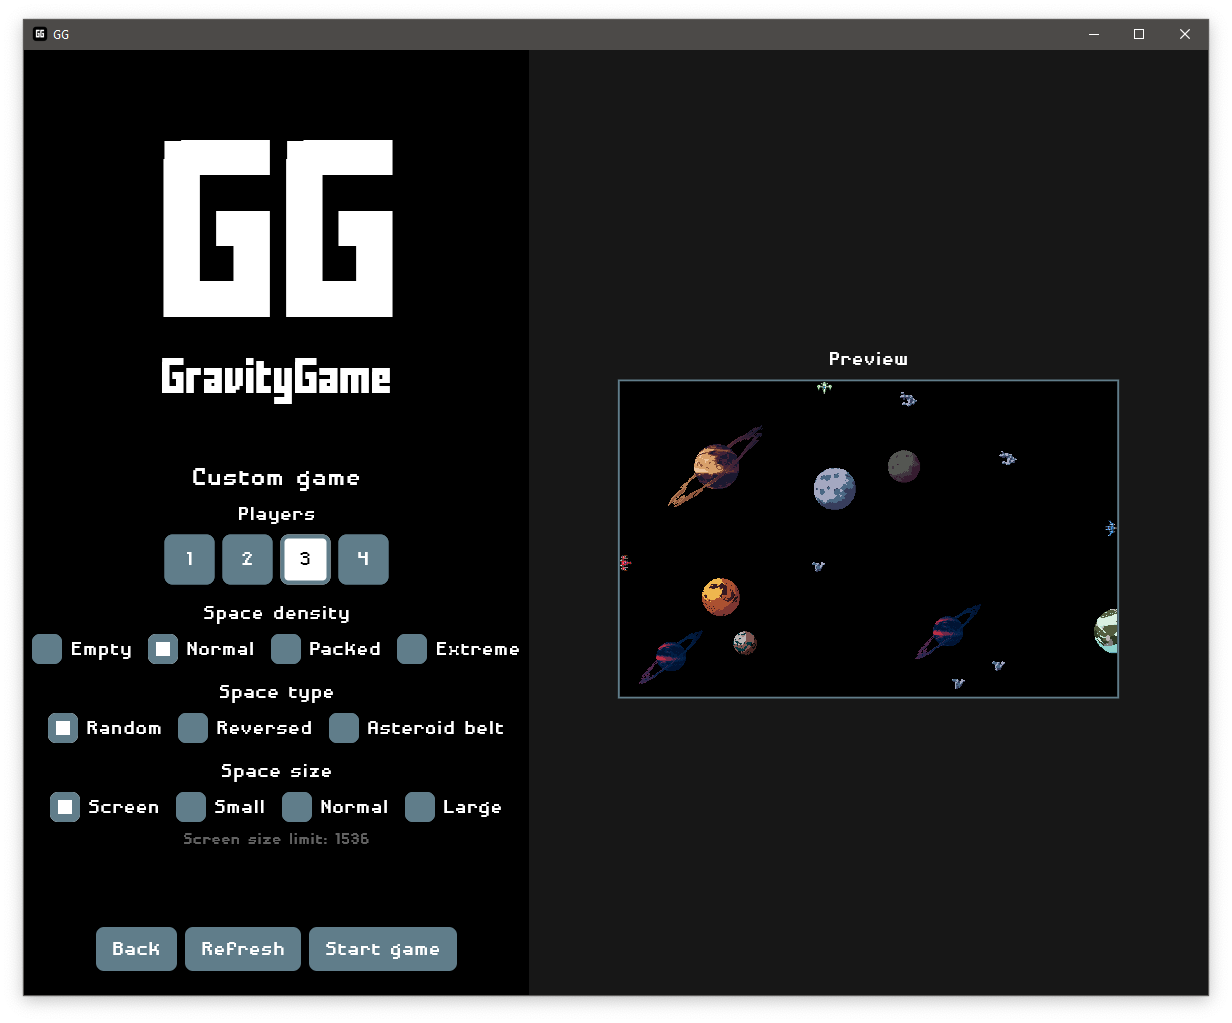
Task: Select 4 players button
Action: pyautogui.click(x=363, y=559)
